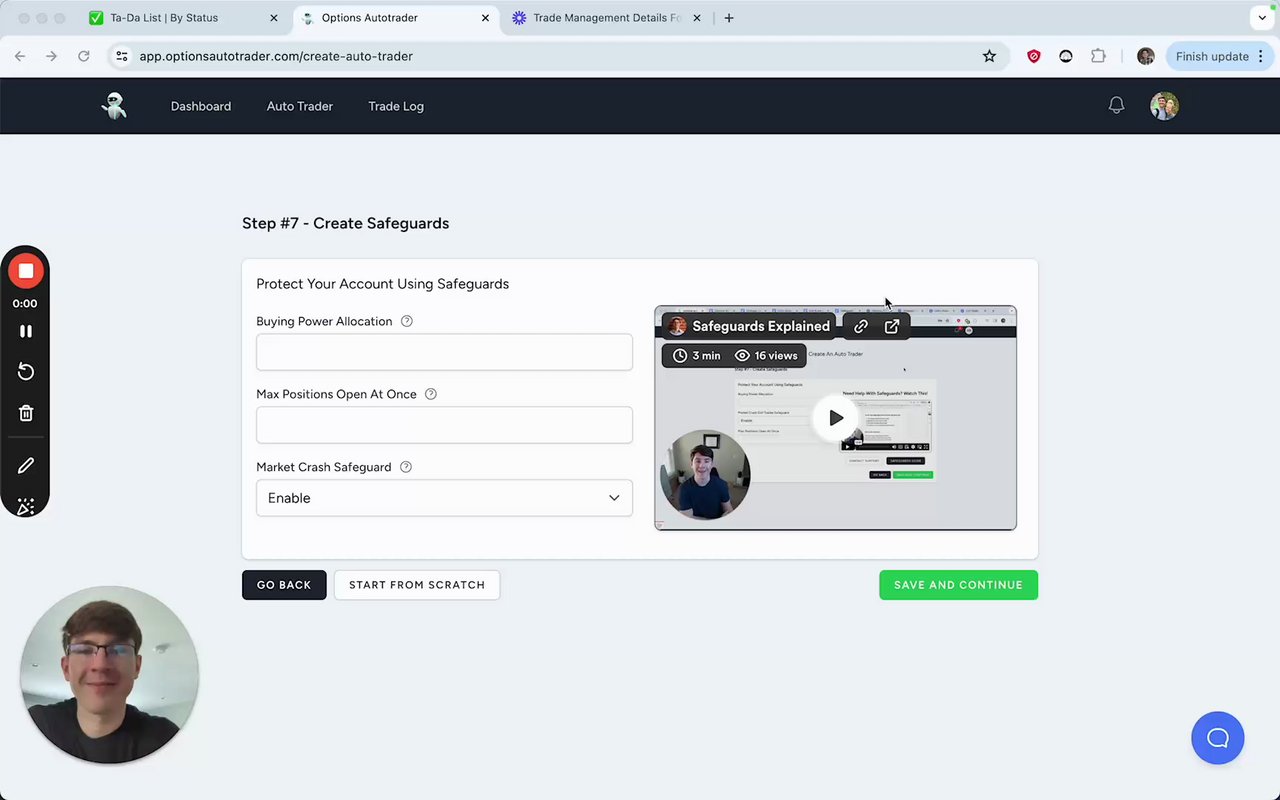Restart the recording
This screenshot has height=800, width=1280.
[26, 372]
